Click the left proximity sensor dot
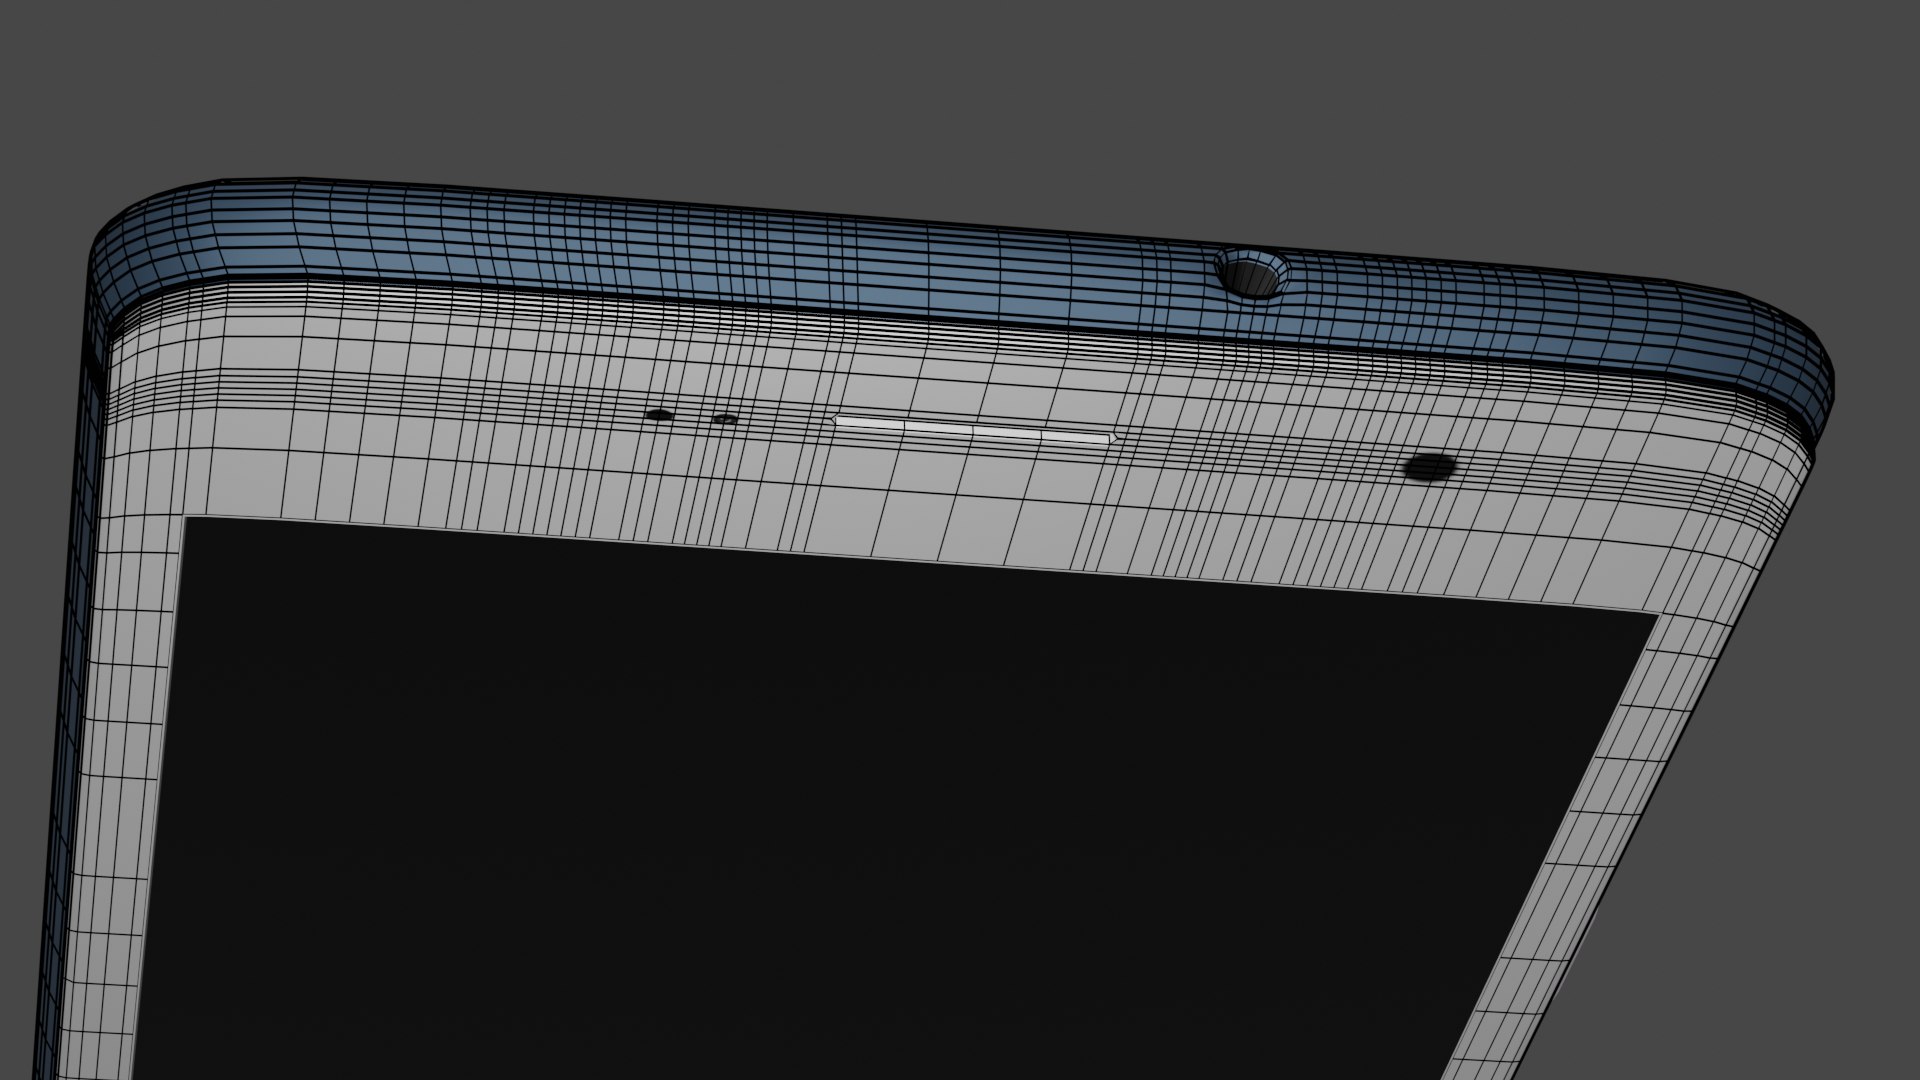1920x1080 pixels. [660, 414]
